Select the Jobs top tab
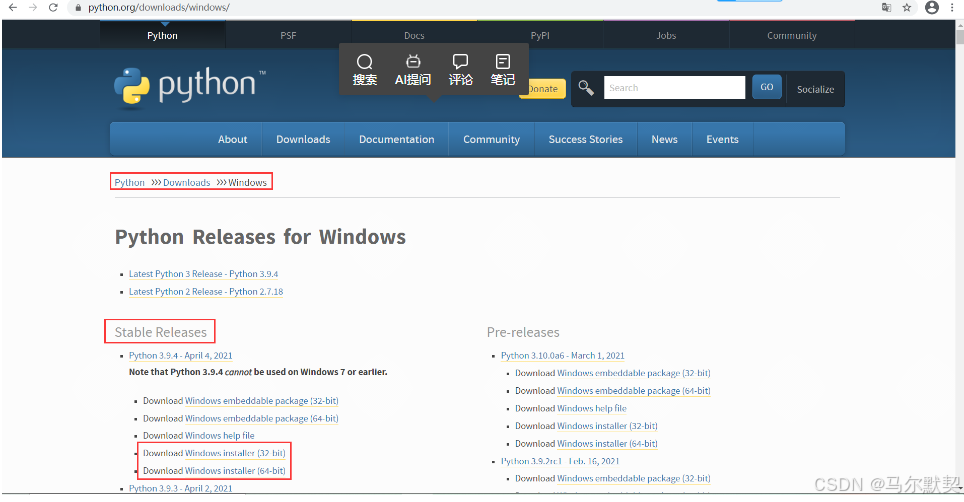Viewport: 964px width, 502px height. (x=666, y=35)
